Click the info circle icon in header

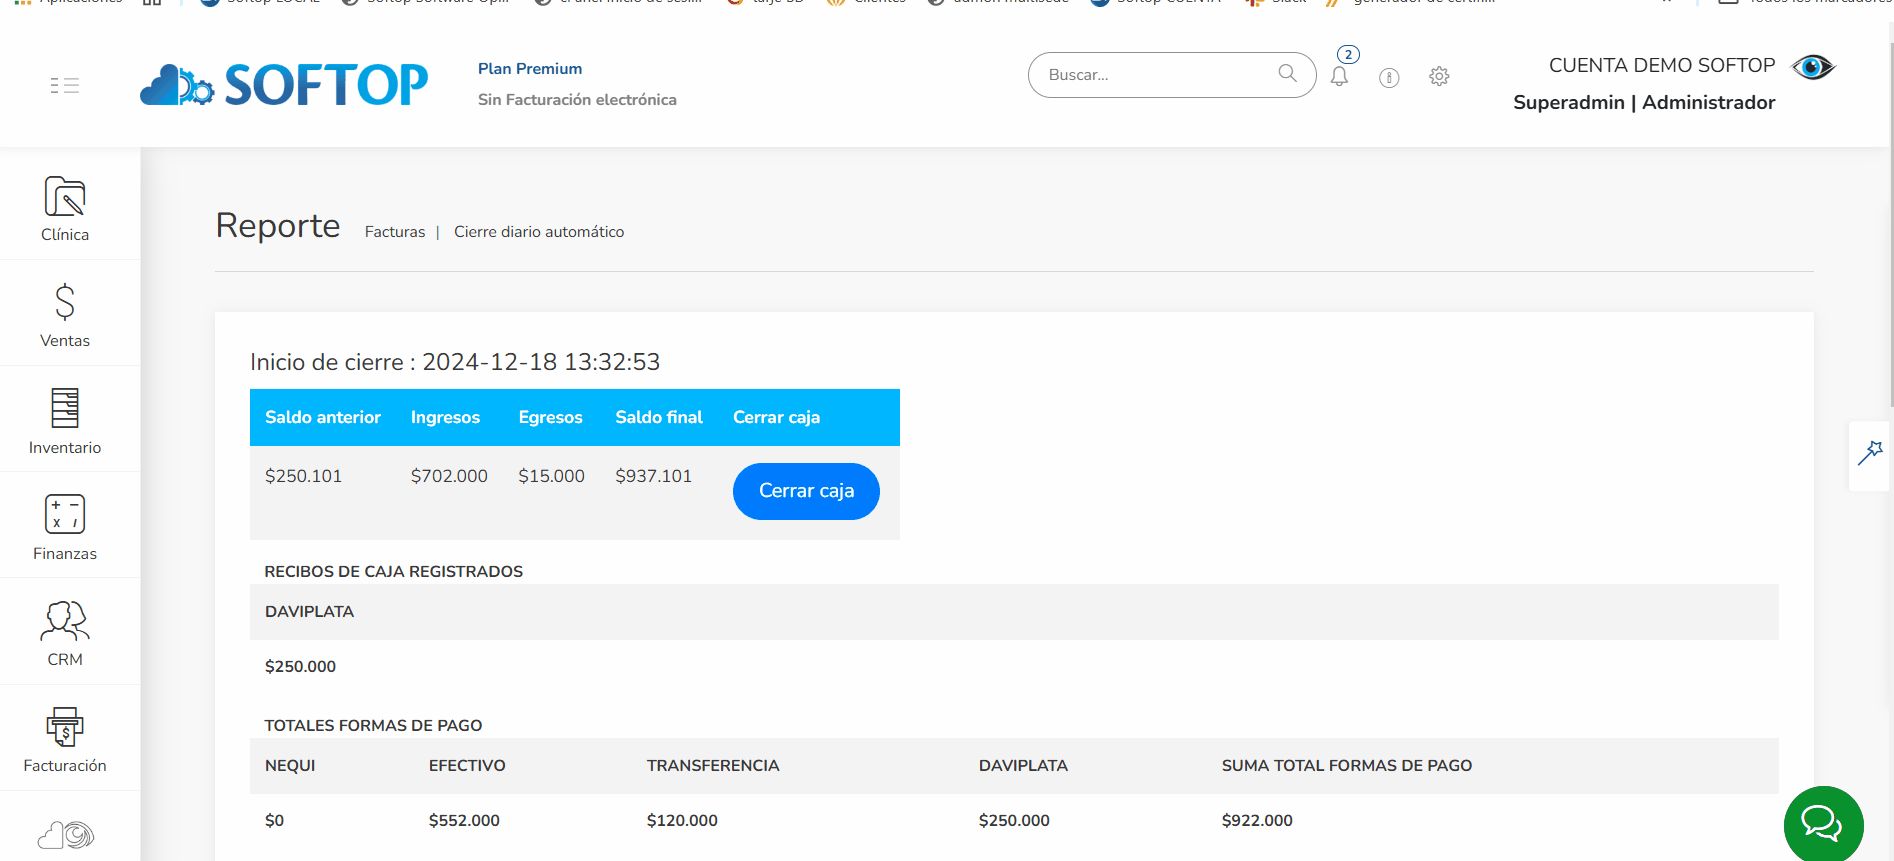[x=1389, y=77]
